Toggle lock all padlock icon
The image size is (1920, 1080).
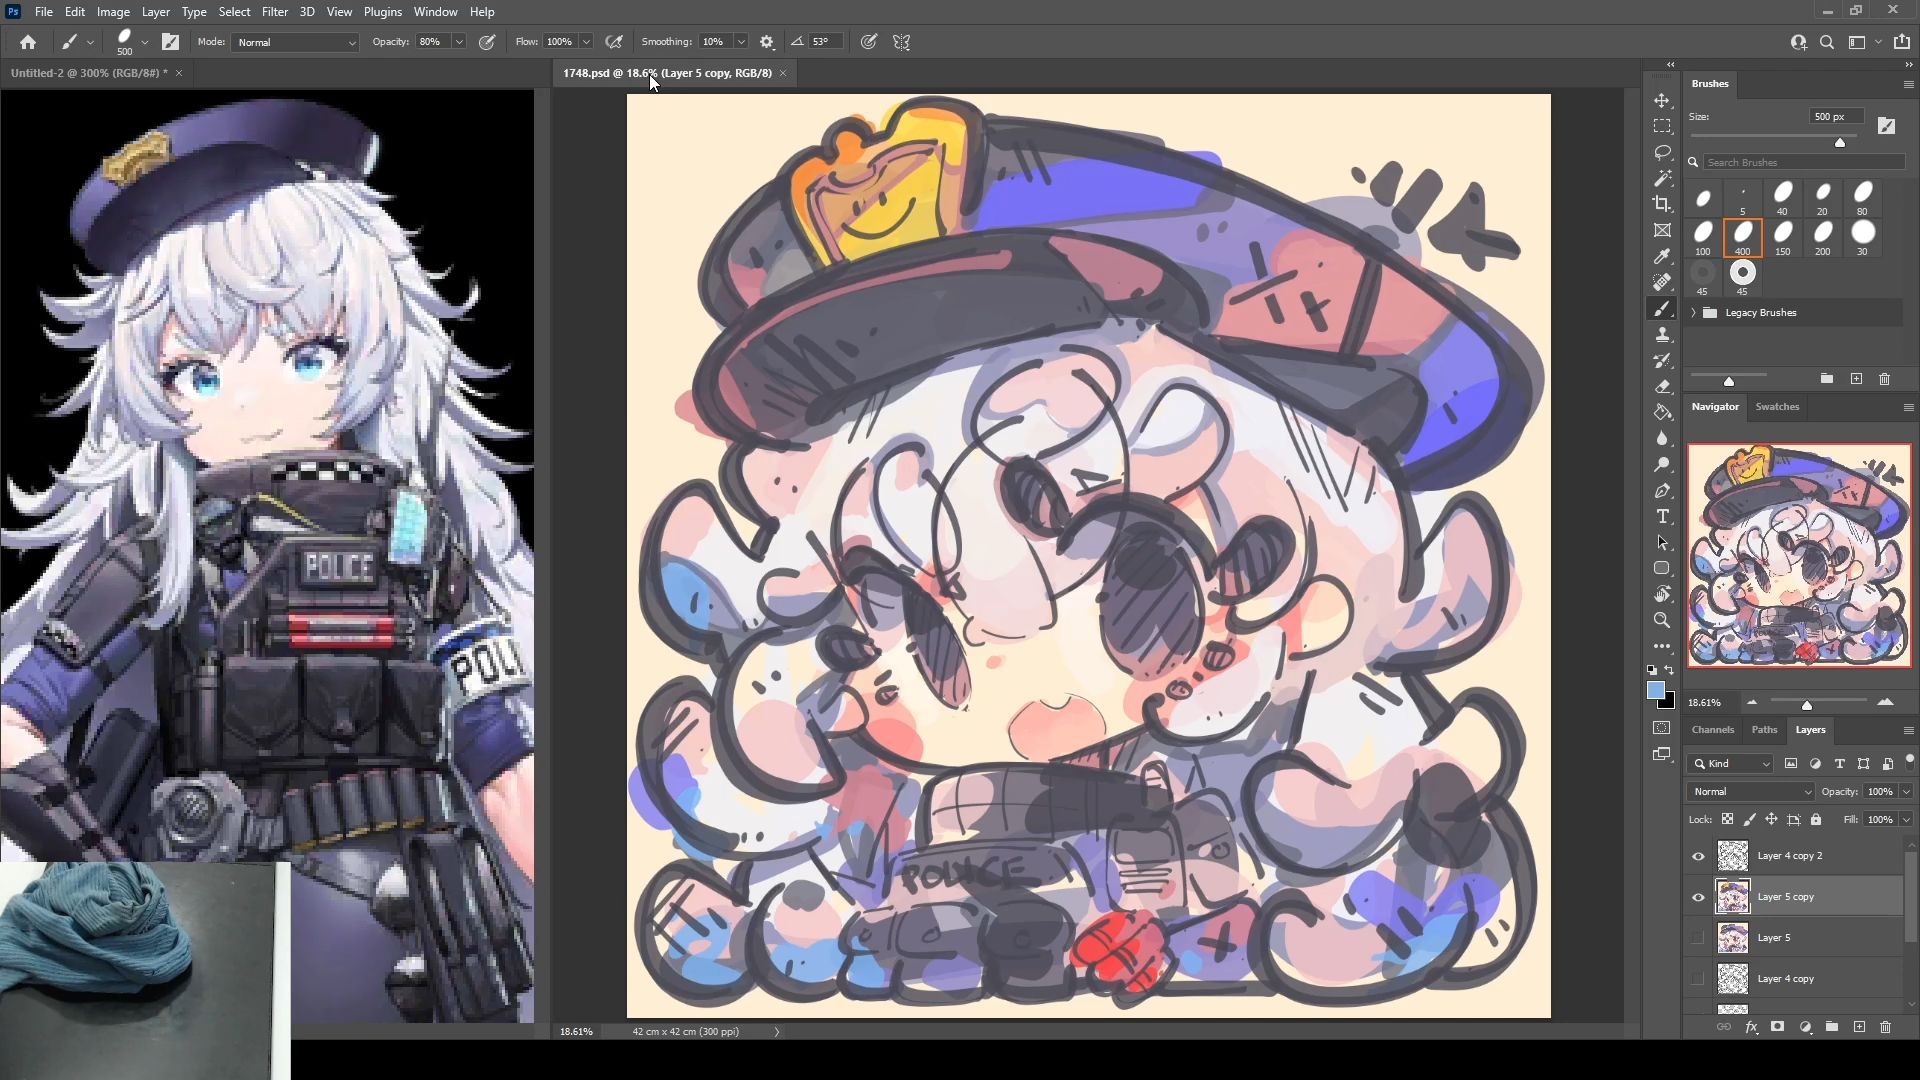[x=1816, y=819]
